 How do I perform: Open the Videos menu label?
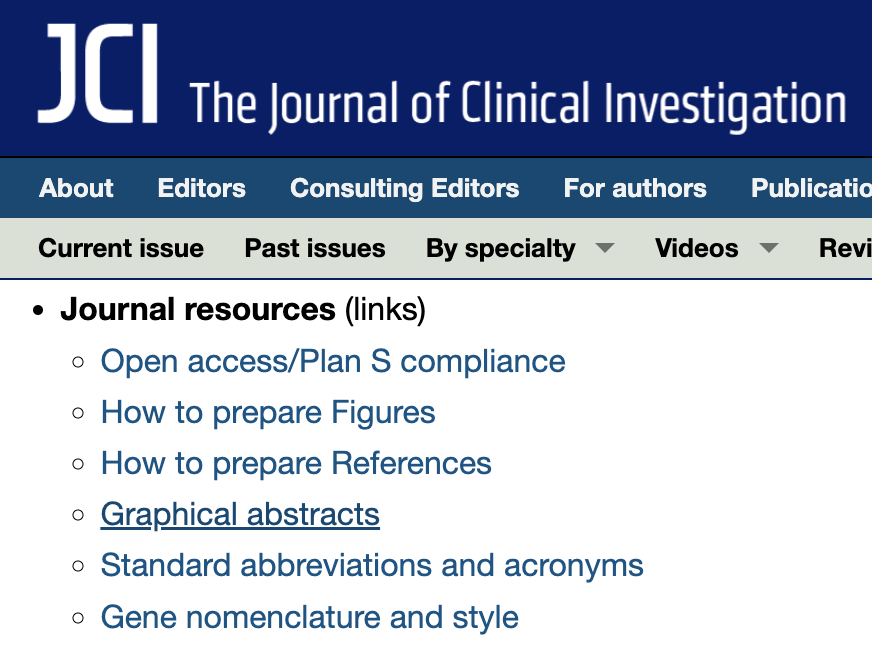(x=696, y=248)
